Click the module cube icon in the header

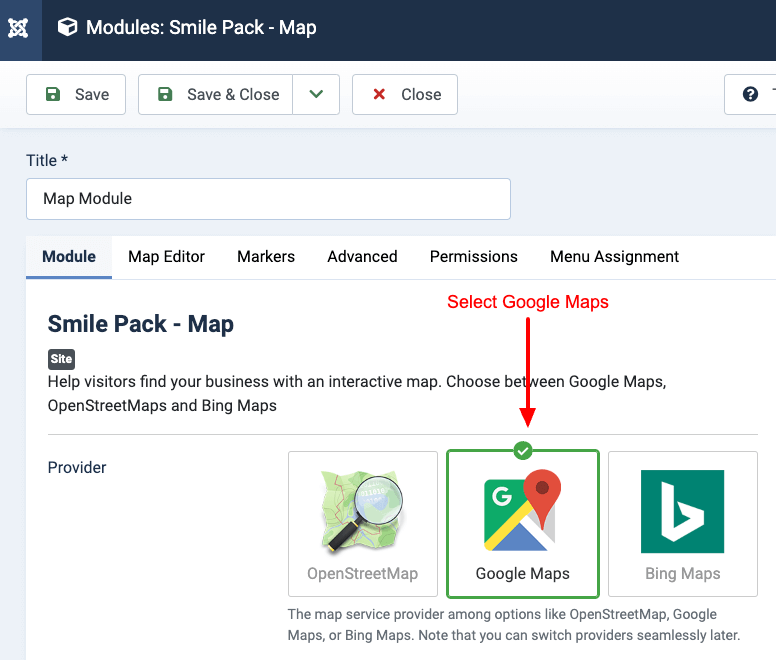(67, 27)
